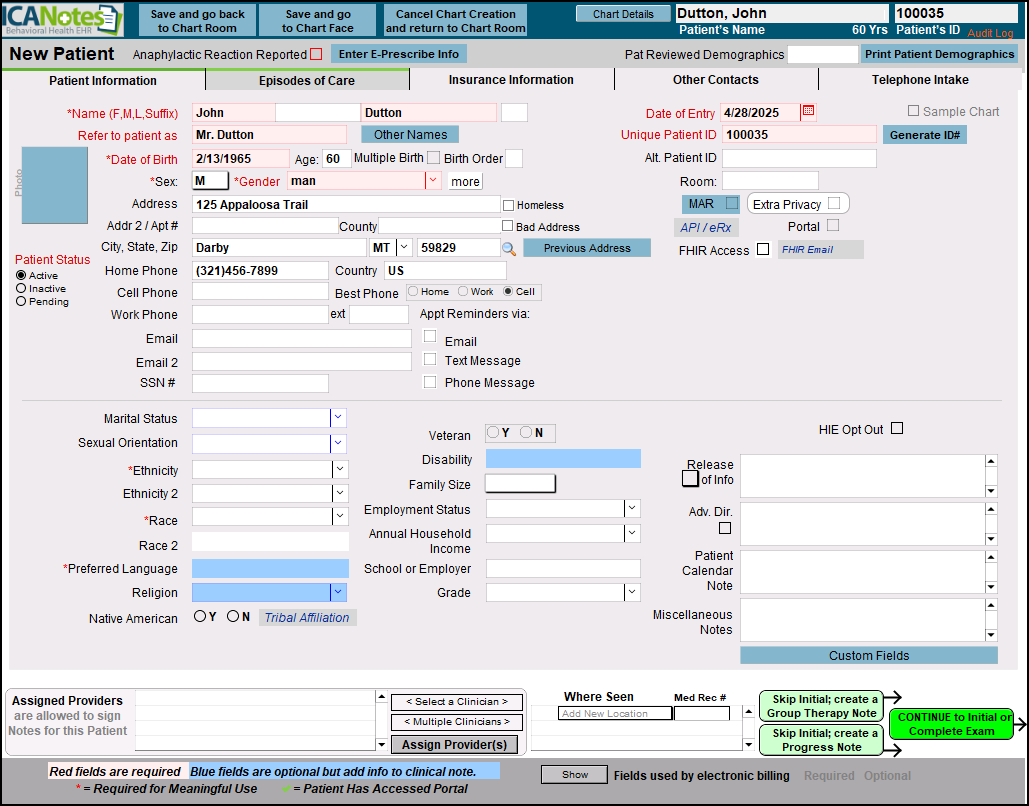The width and height of the screenshot is (1029, 806).
Task: Click the patient photo placeholder
Action: coord(55,185)
